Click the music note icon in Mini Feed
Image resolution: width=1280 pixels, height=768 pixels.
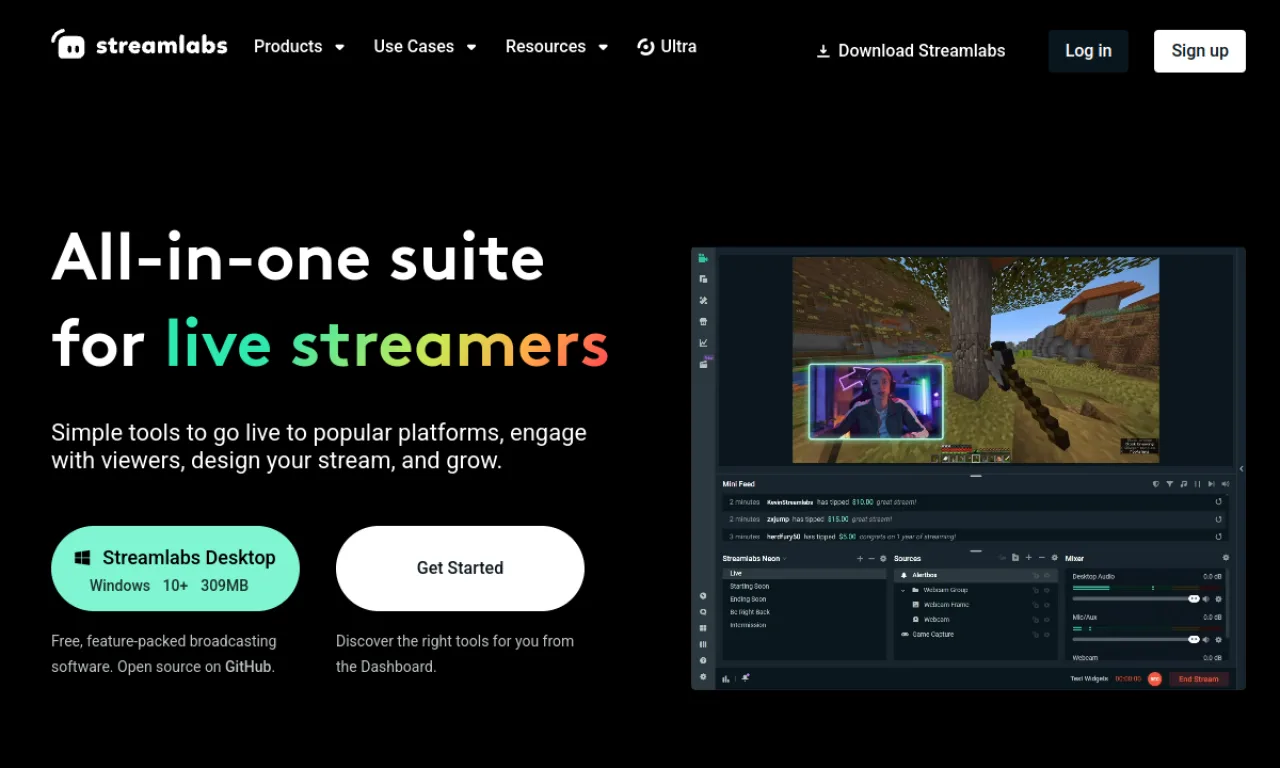pos(1184,484)
